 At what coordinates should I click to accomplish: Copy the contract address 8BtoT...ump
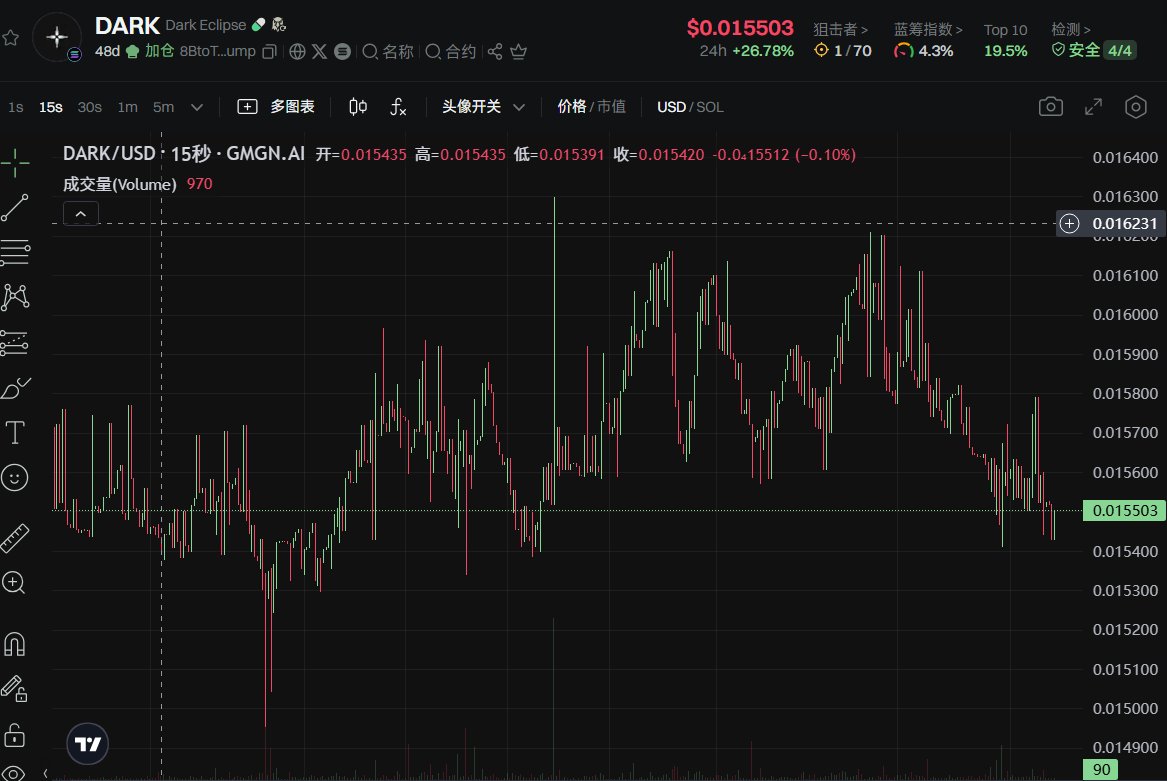pyautogui.click(x=270, y=51)
